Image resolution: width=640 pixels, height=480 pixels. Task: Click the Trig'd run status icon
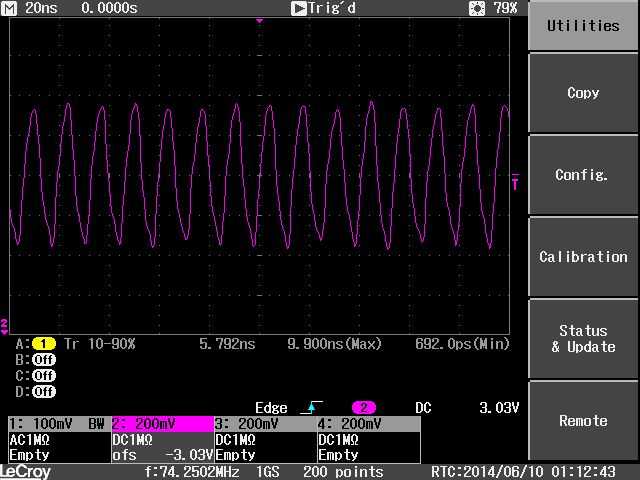tap(299, 8)
